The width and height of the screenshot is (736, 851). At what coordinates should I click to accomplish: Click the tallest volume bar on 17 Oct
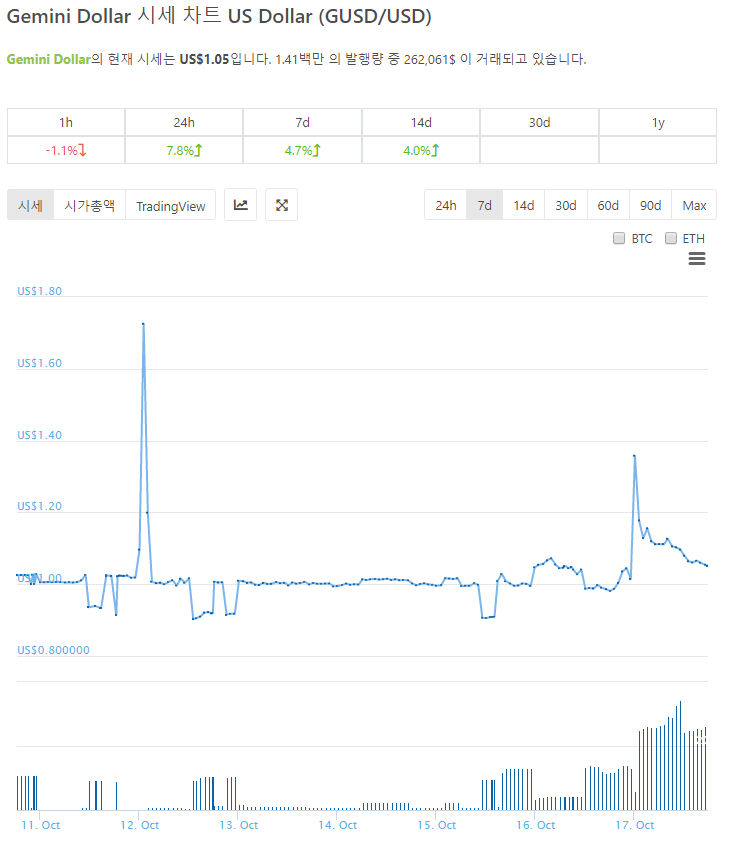point(680,755)
